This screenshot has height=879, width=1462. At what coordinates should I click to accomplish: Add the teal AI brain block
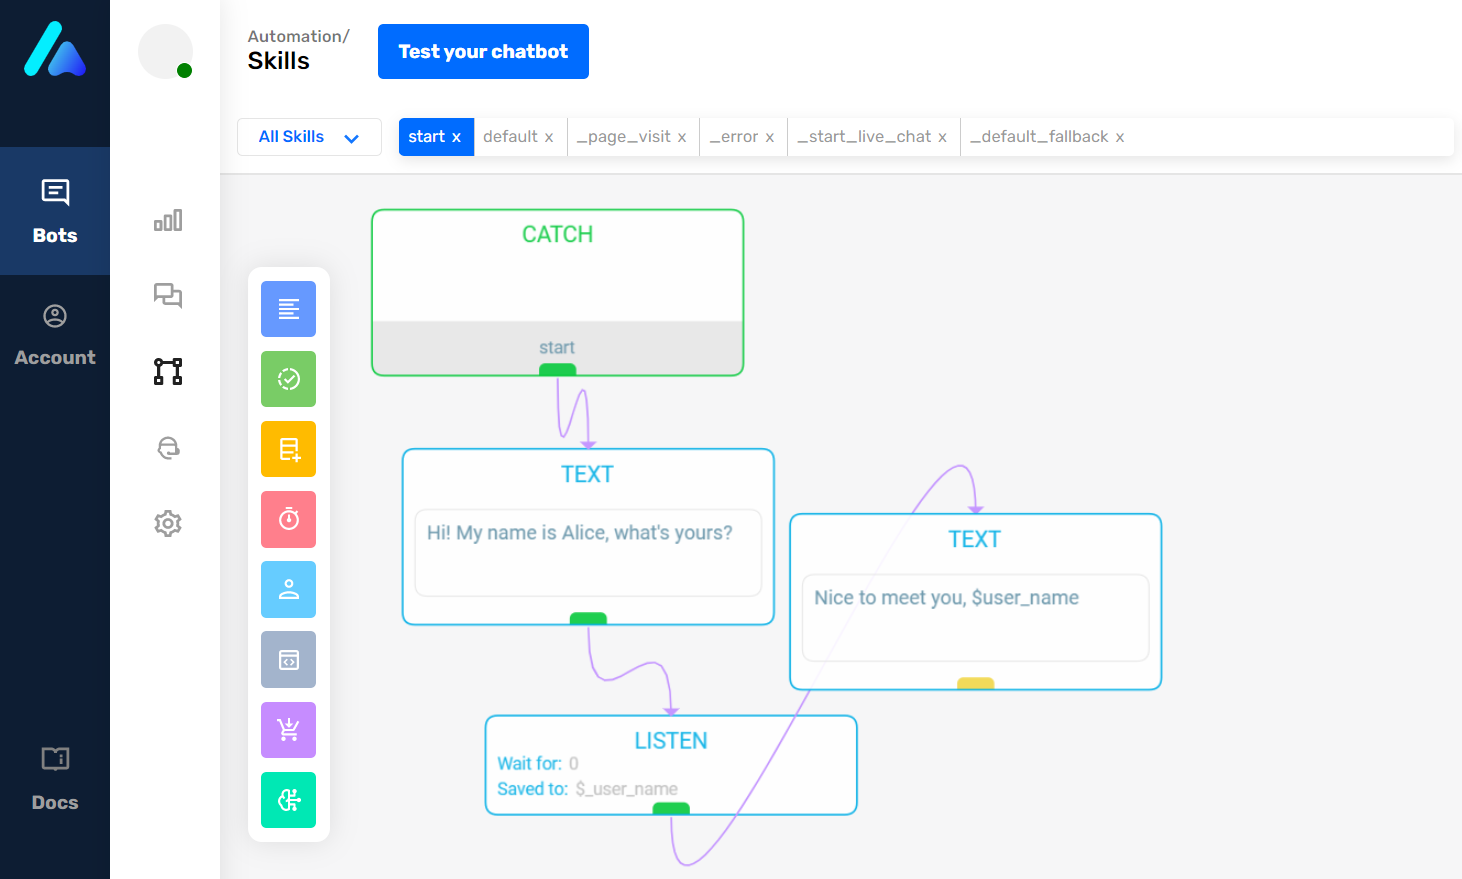(x=288, y=800)
